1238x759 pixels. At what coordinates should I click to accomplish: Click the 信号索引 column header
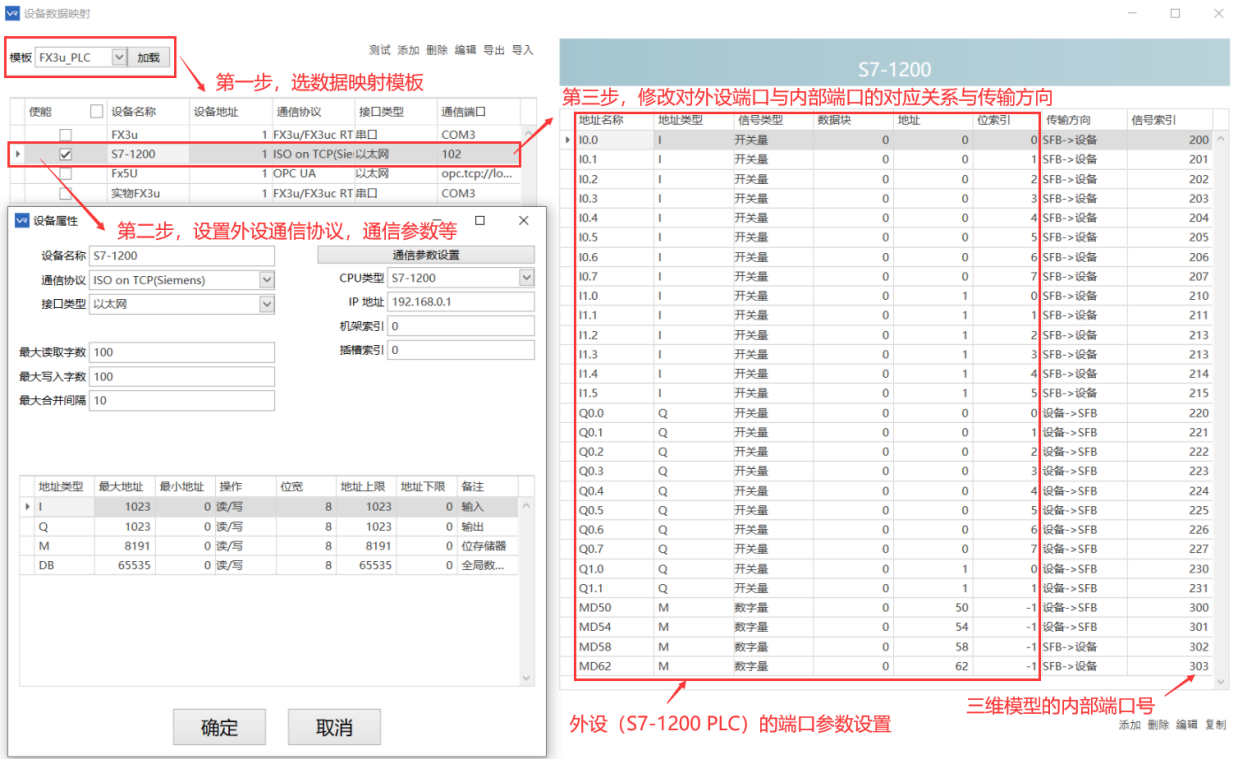pyautogui.click(x=1170, y=120)
